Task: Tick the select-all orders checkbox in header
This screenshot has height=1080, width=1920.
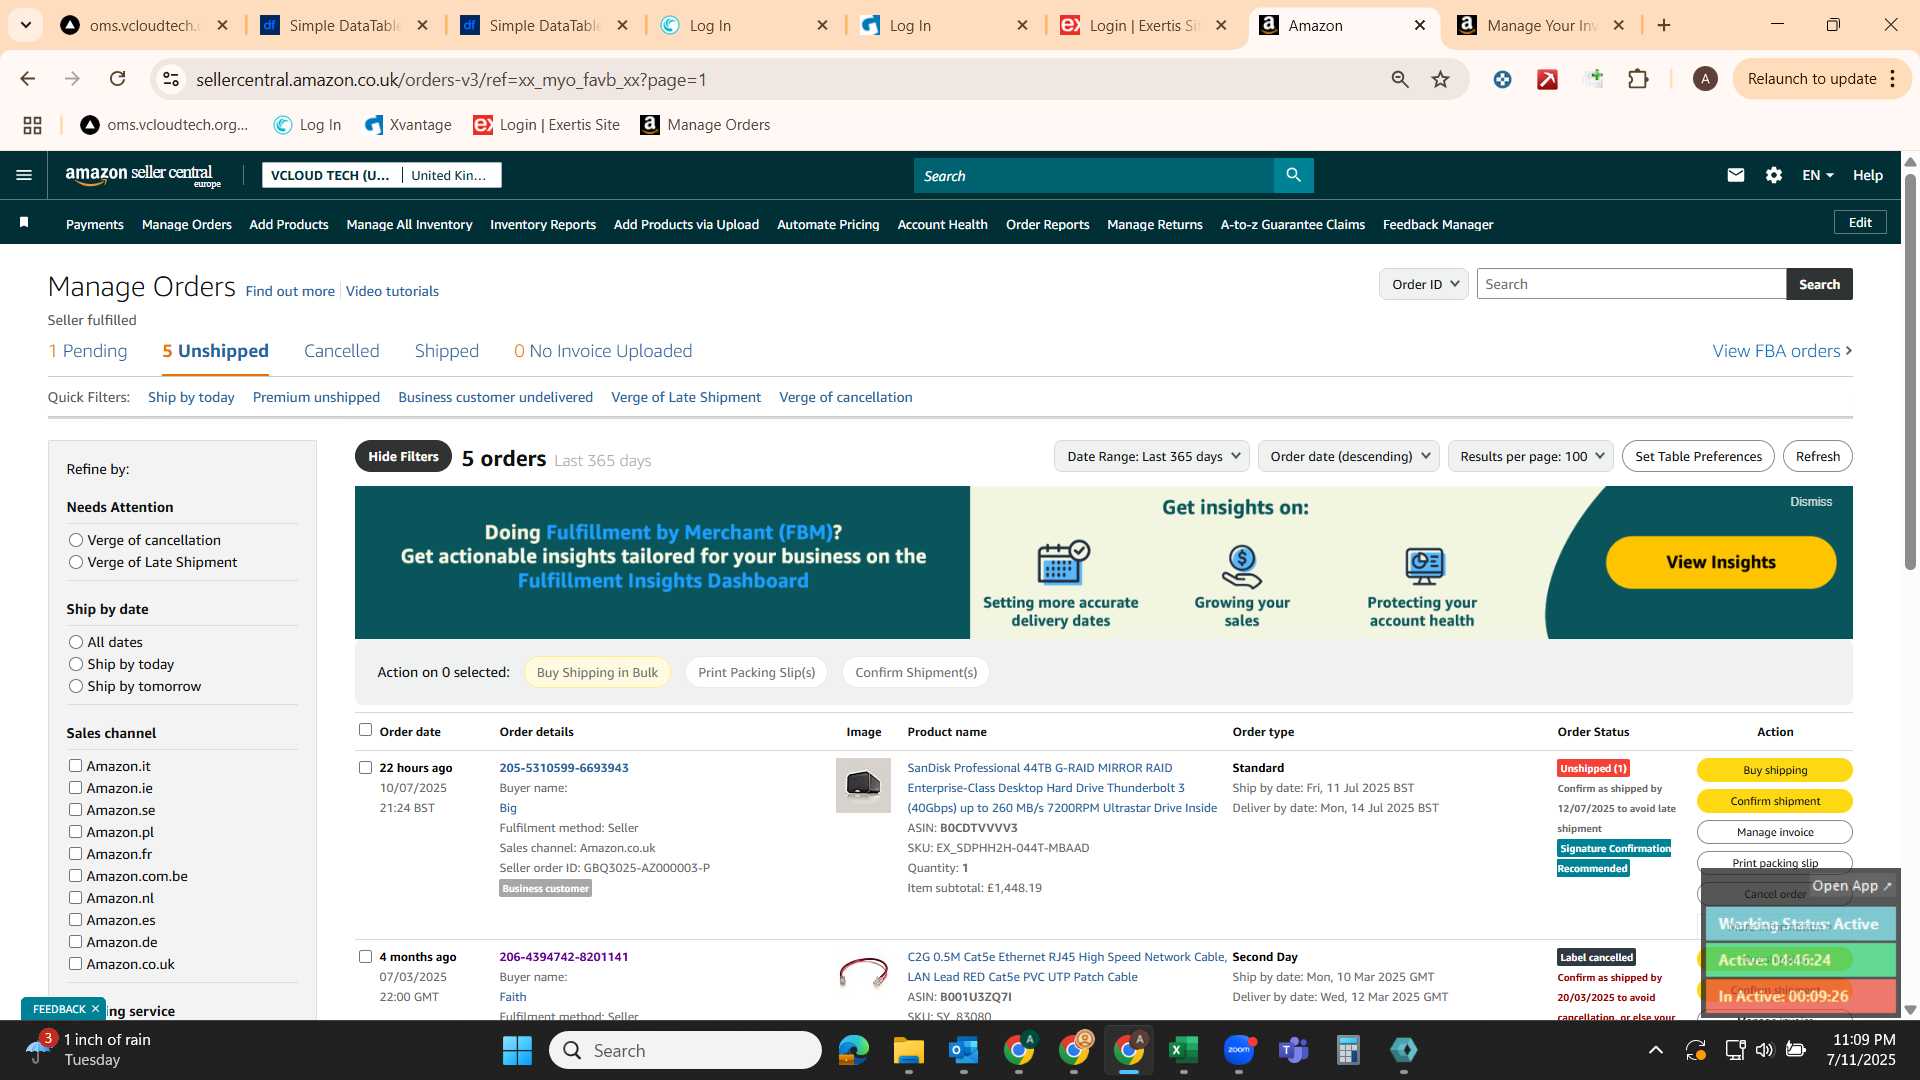Action: 365,730
